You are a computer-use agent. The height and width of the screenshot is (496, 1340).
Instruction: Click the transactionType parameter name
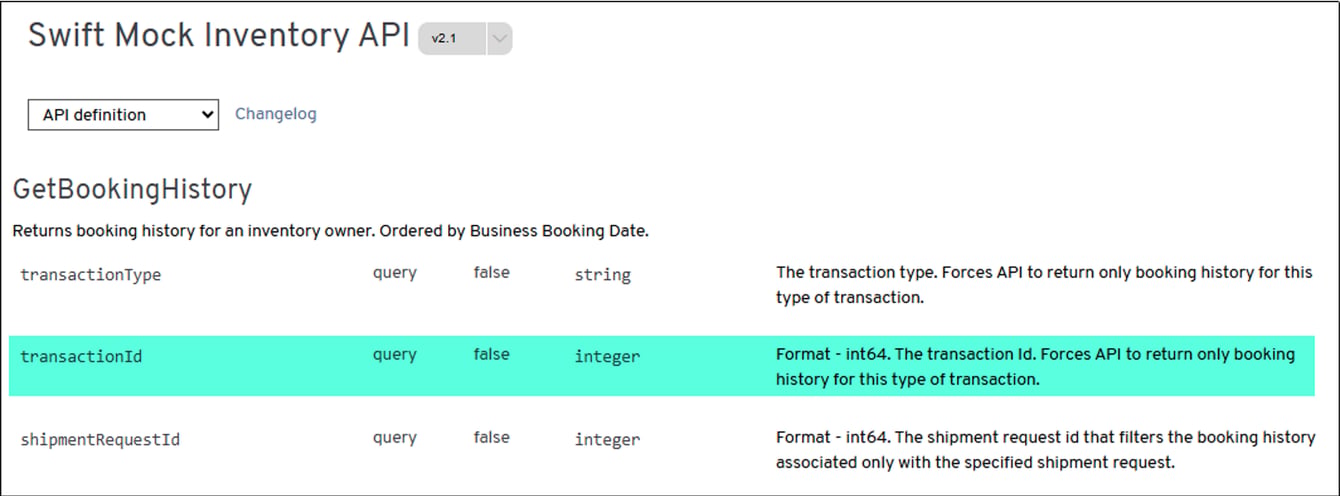pyautogui.click(x=90, y=275)
